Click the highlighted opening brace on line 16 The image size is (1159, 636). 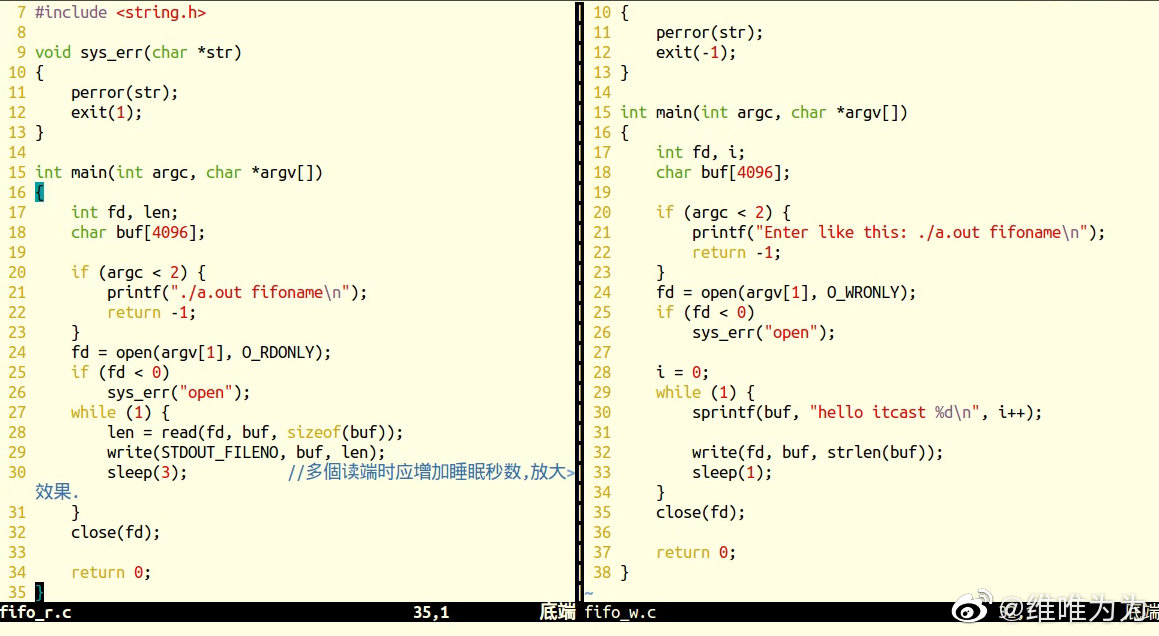pyautogui.click(x=39, y=192)
